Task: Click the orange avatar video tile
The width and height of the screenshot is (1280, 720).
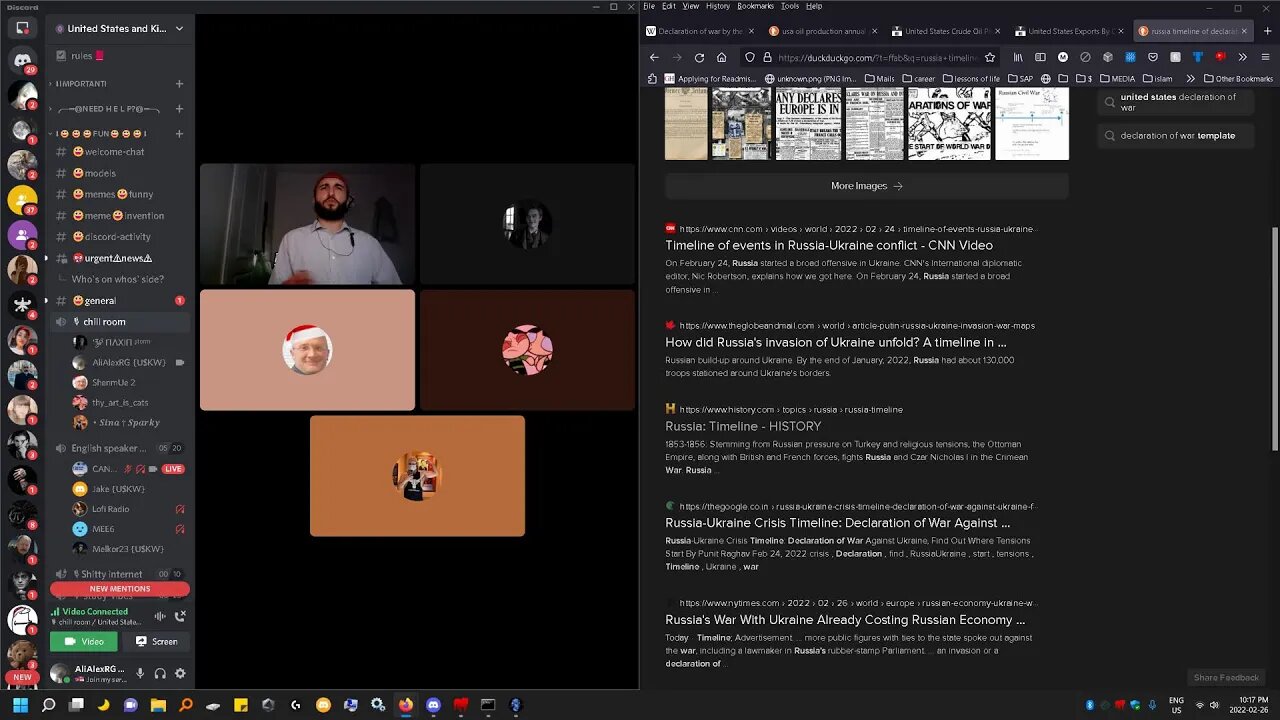Action: 417,476
